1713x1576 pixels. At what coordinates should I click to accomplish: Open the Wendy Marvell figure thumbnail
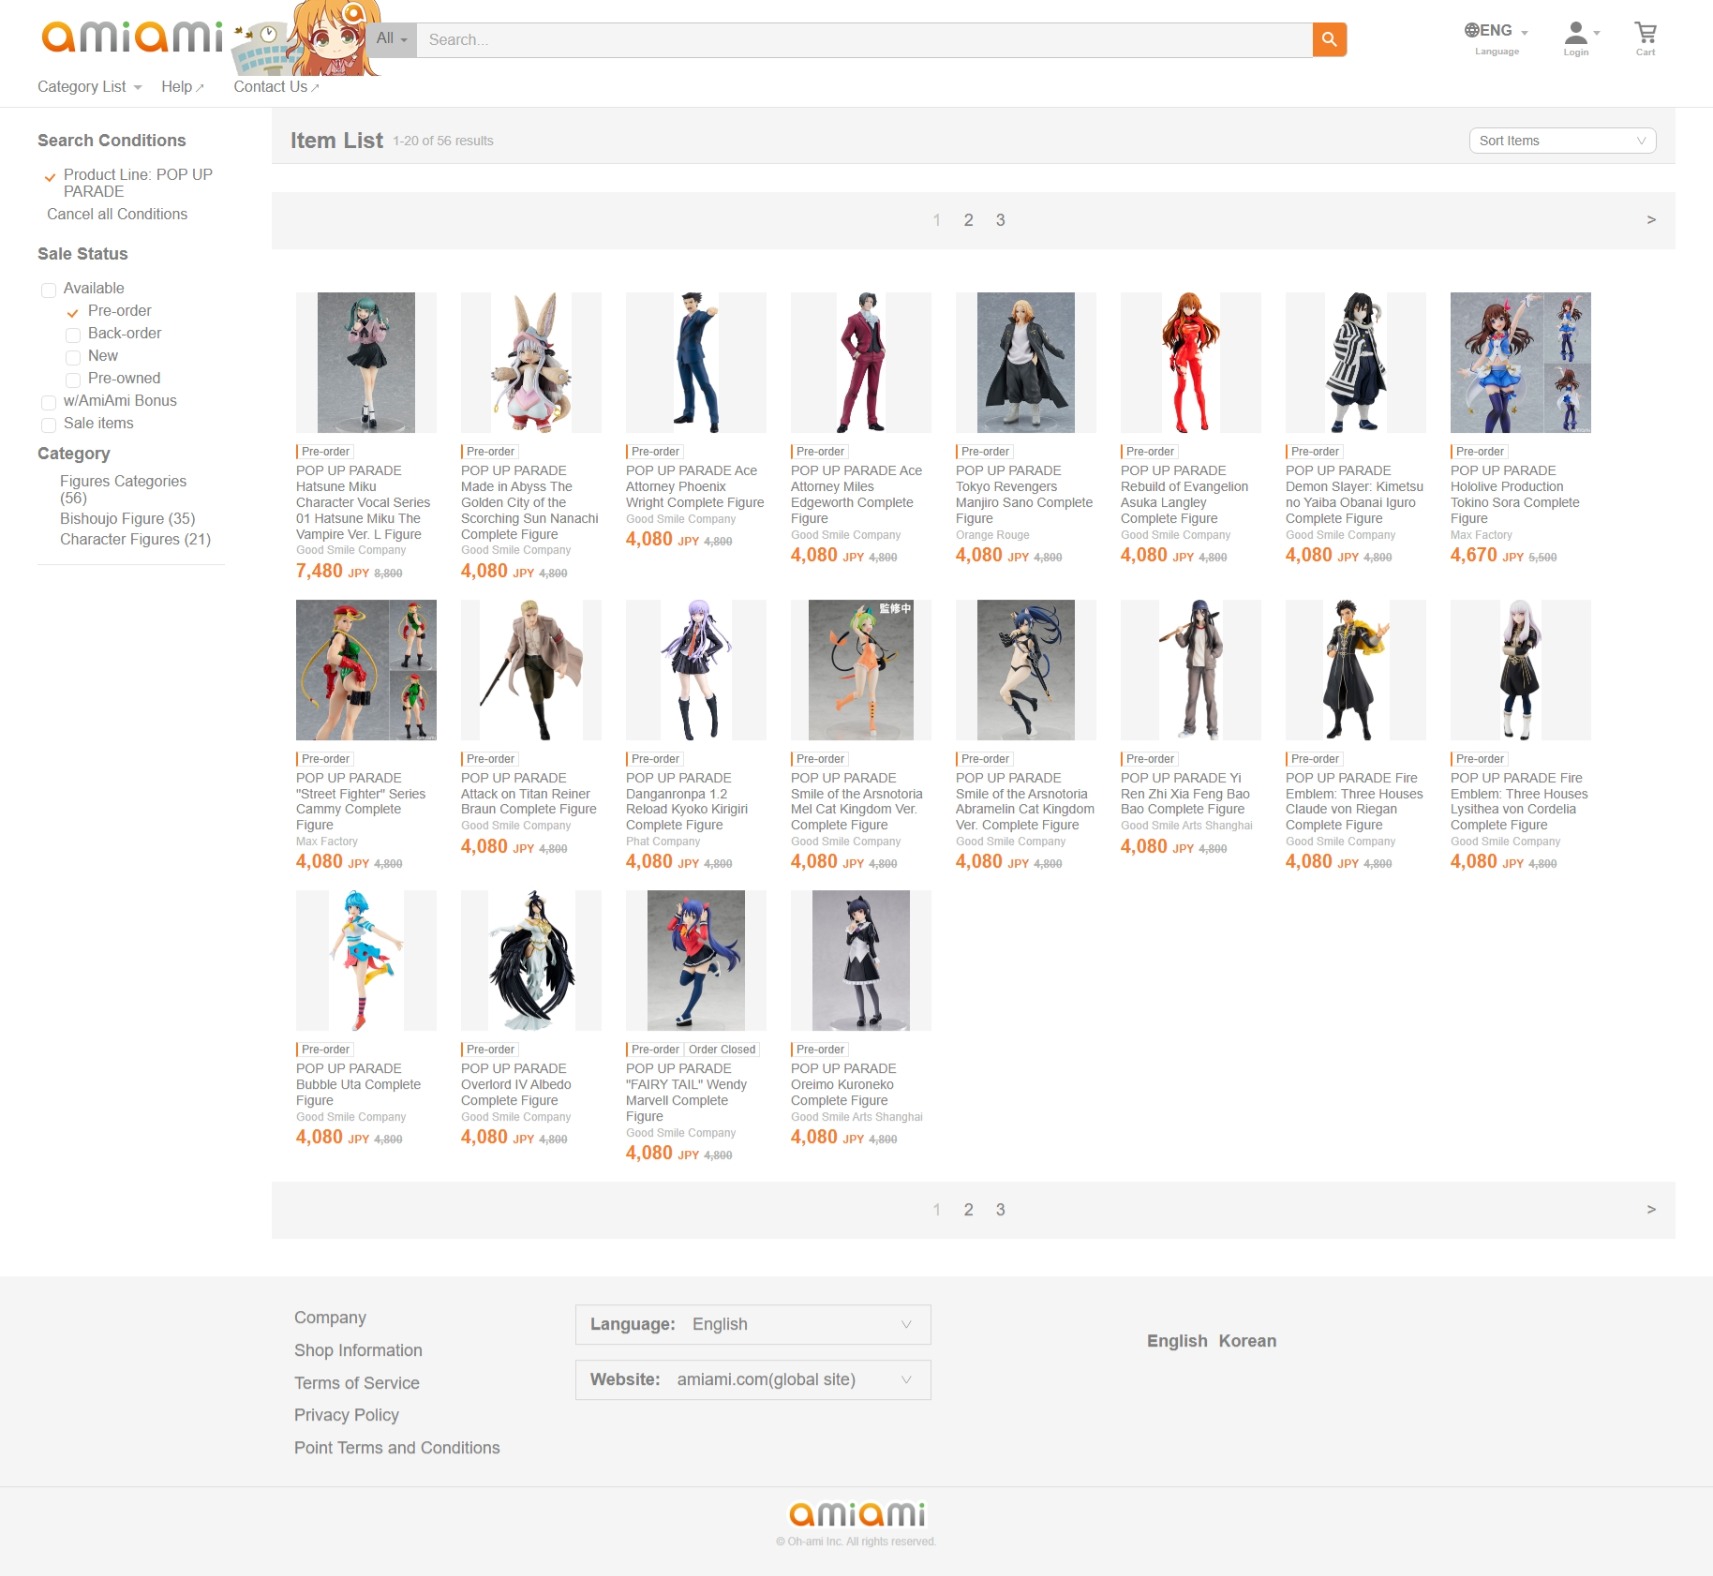pos(696,960)
